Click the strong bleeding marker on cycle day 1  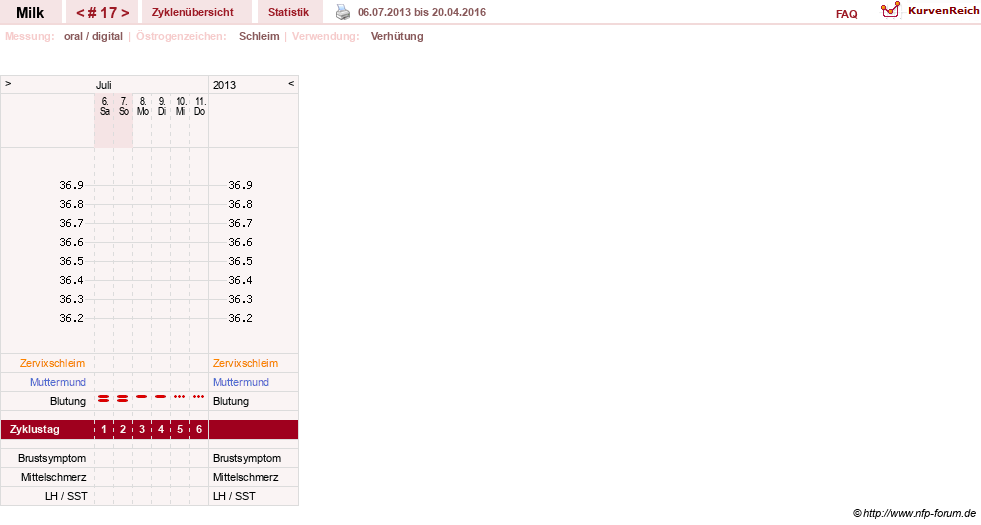[104, 398]
